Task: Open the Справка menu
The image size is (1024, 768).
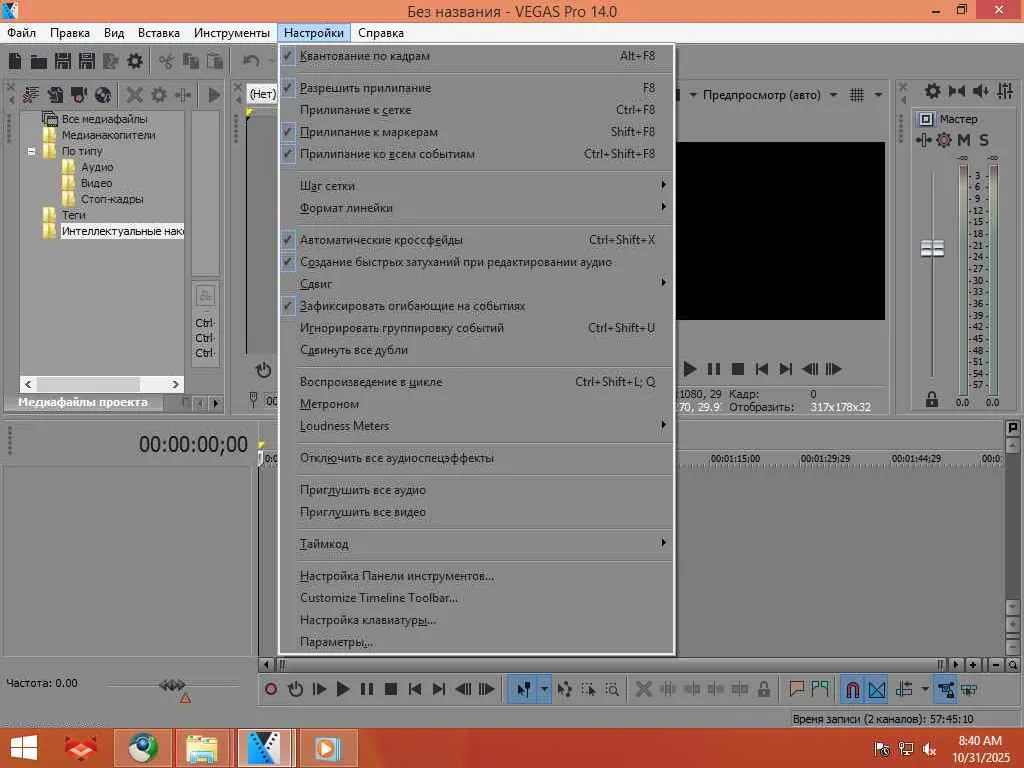Action: [x=381, y=33]
